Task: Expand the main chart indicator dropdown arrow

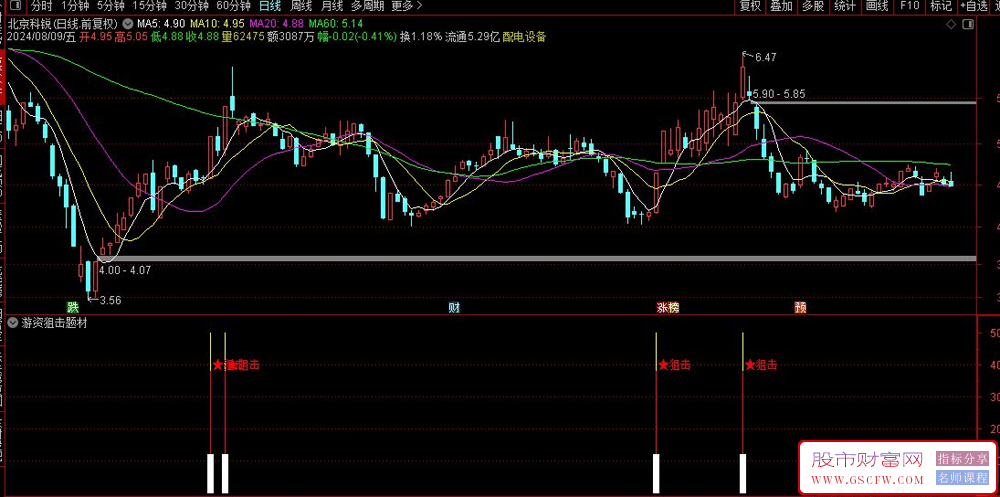Action: tap(128, 24)
